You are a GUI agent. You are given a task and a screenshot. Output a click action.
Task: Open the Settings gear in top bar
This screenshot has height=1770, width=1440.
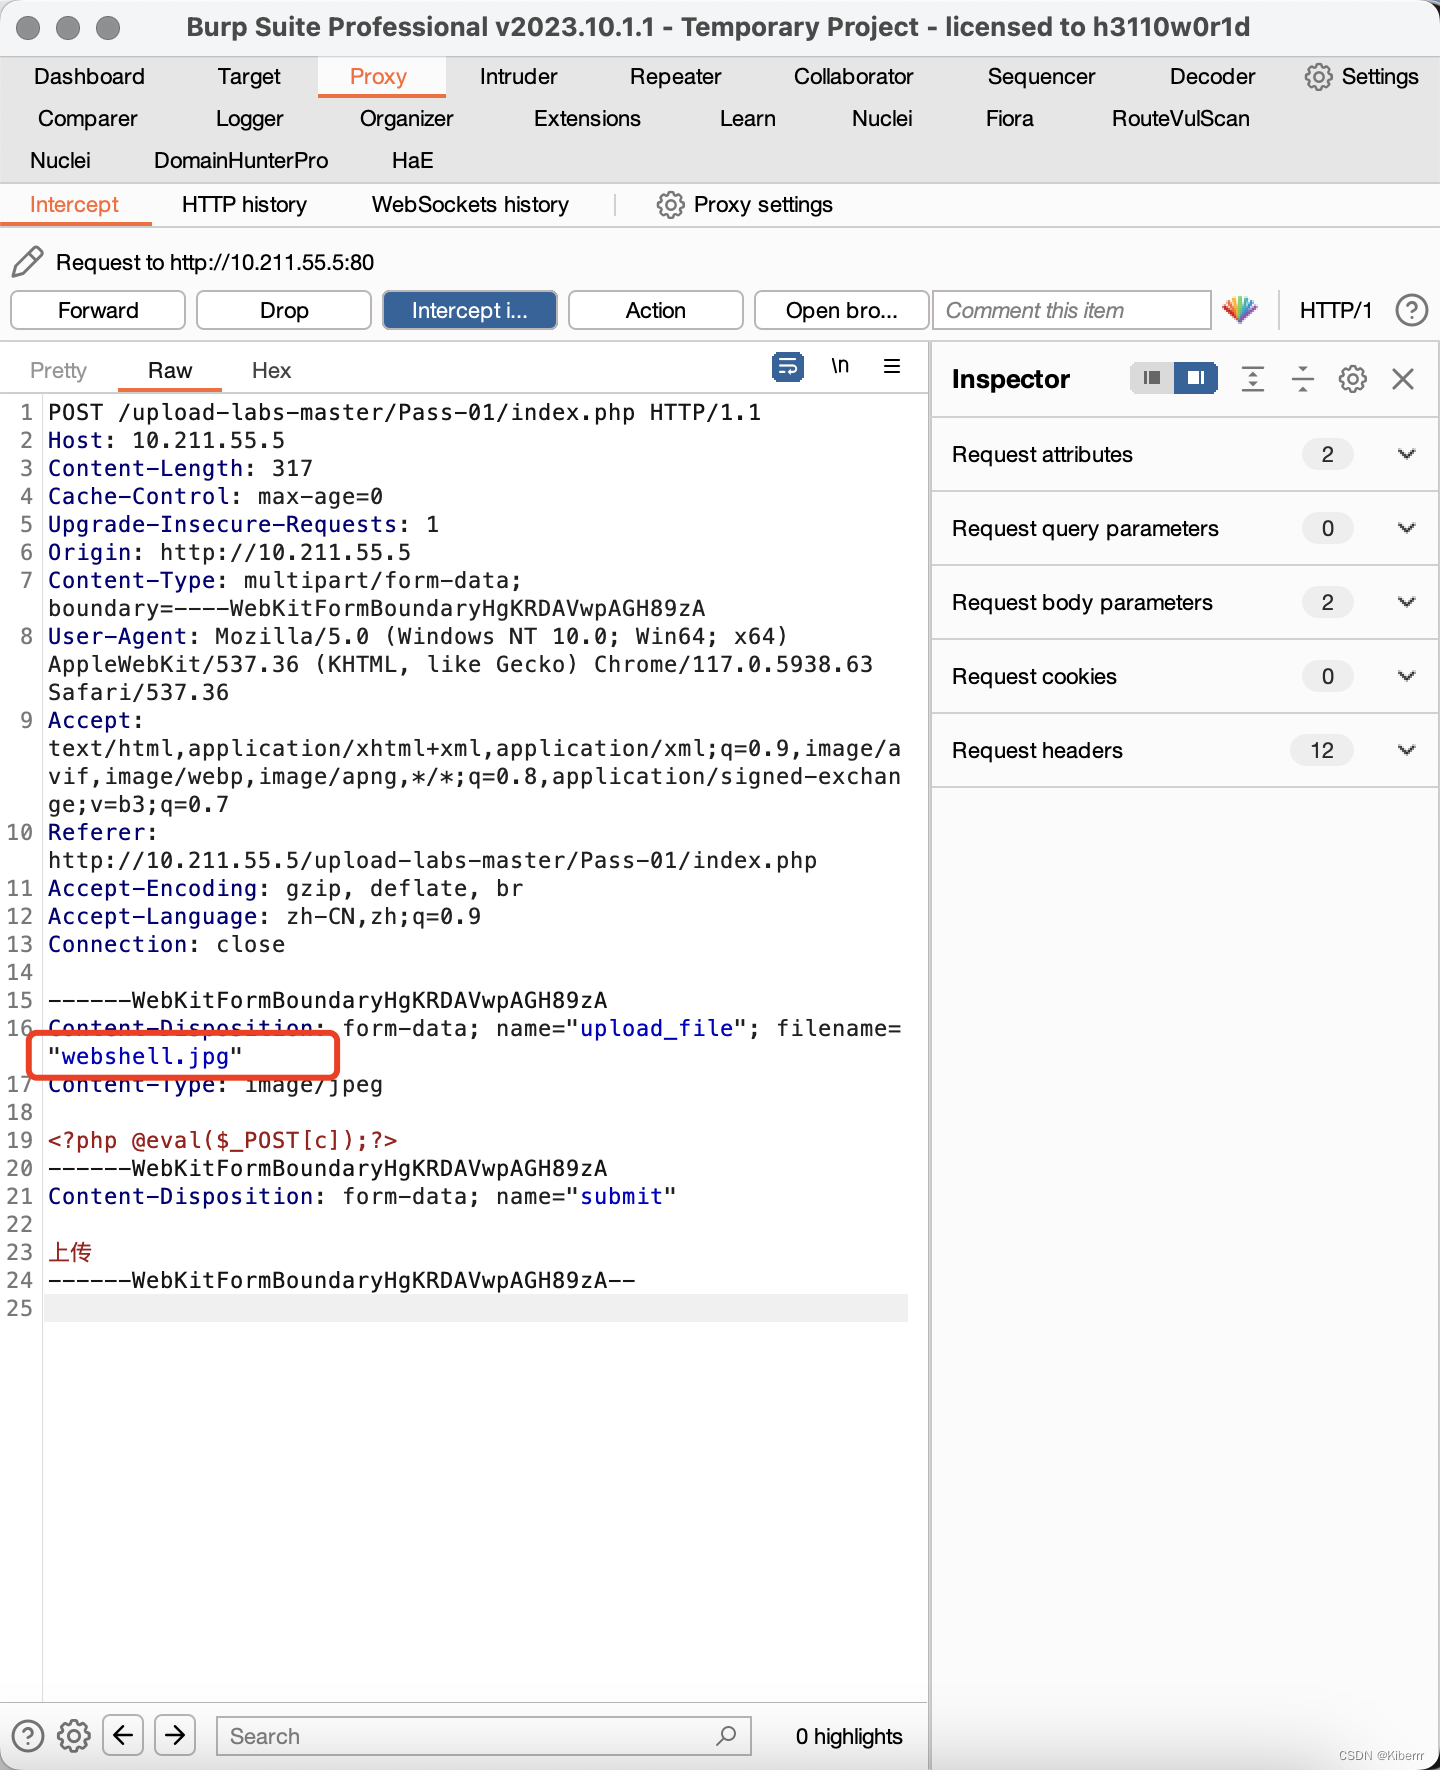(1318, 77)
